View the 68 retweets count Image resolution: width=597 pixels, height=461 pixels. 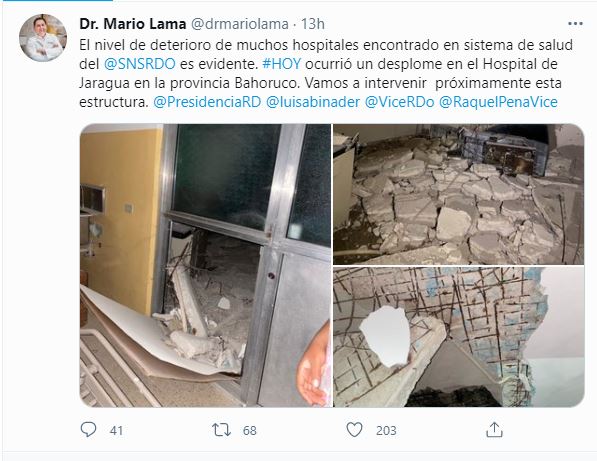(250, 431)
